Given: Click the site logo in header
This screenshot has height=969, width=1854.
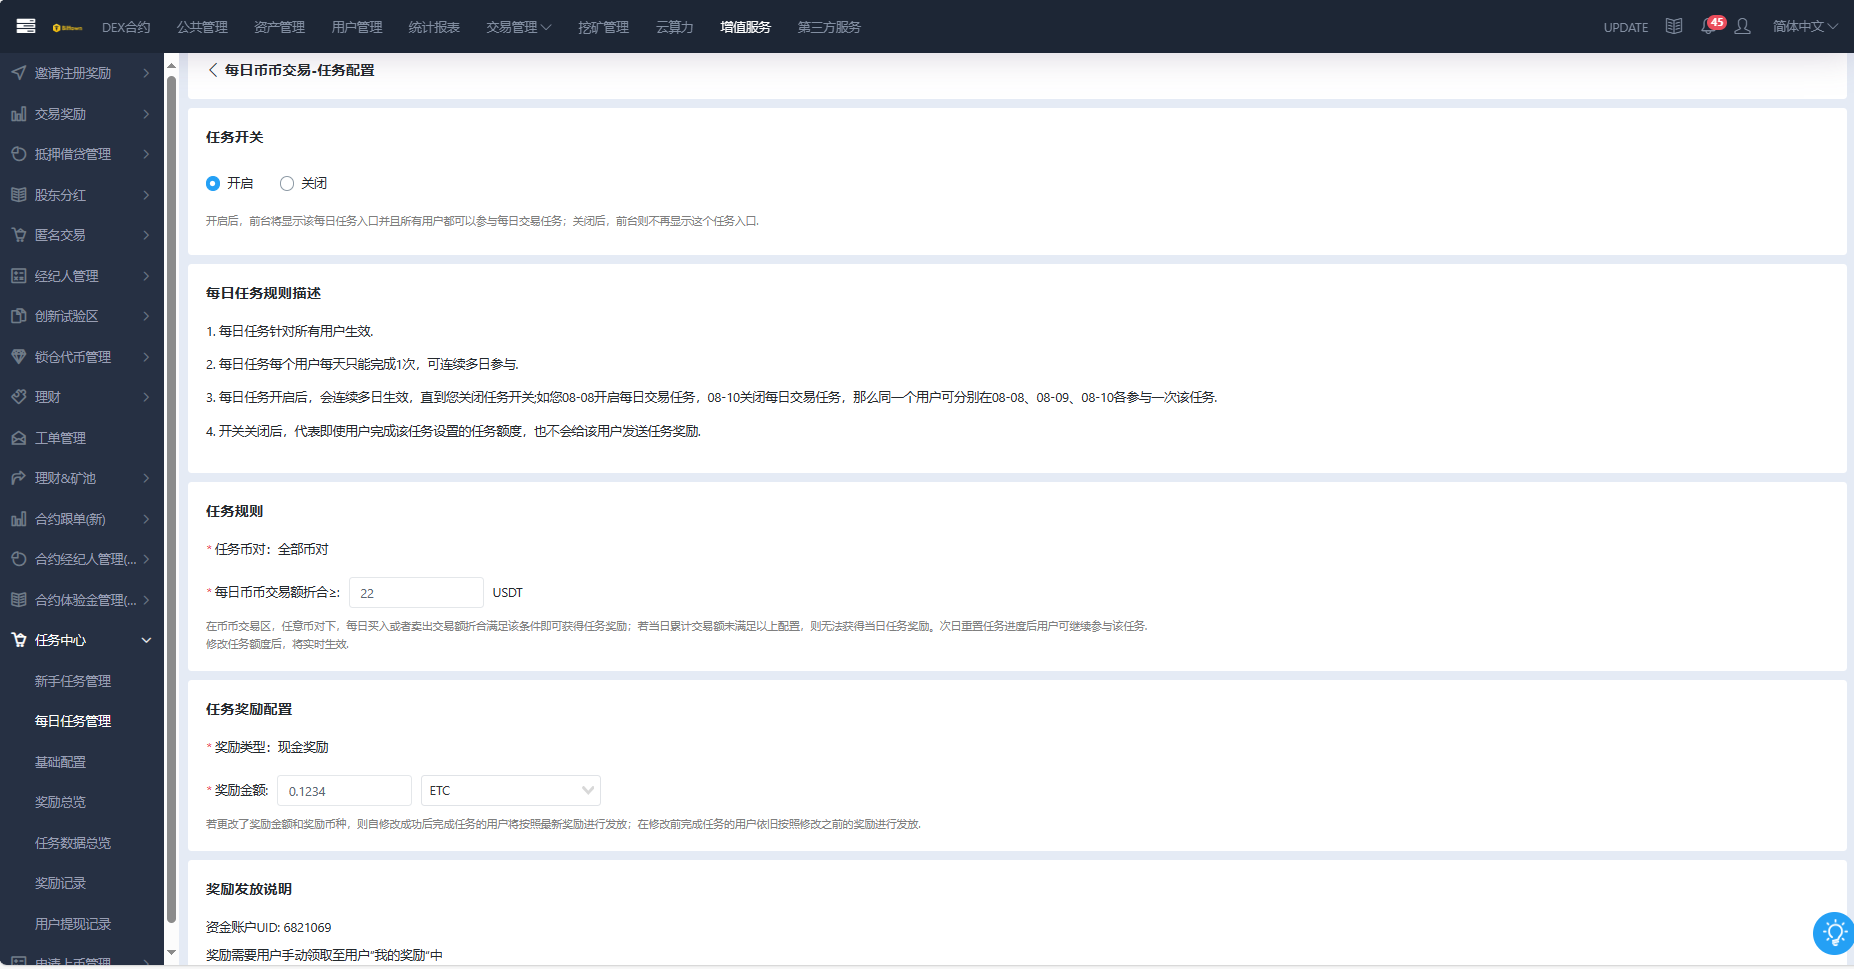Looking at the screenshot, I should click(x=67, y=27).
